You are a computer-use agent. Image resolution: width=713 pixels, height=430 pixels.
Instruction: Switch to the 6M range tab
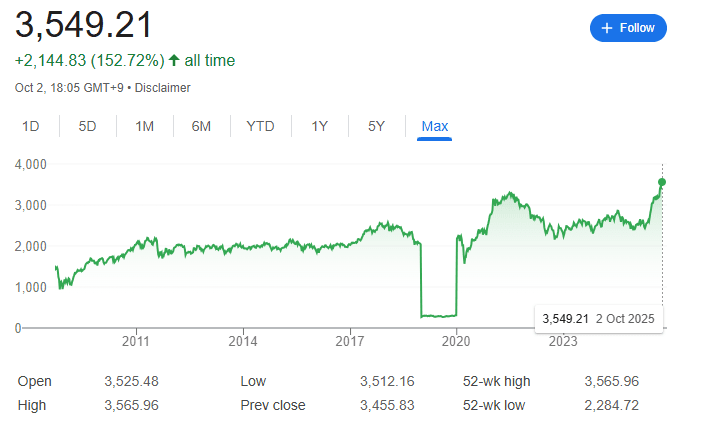(201, 126)
